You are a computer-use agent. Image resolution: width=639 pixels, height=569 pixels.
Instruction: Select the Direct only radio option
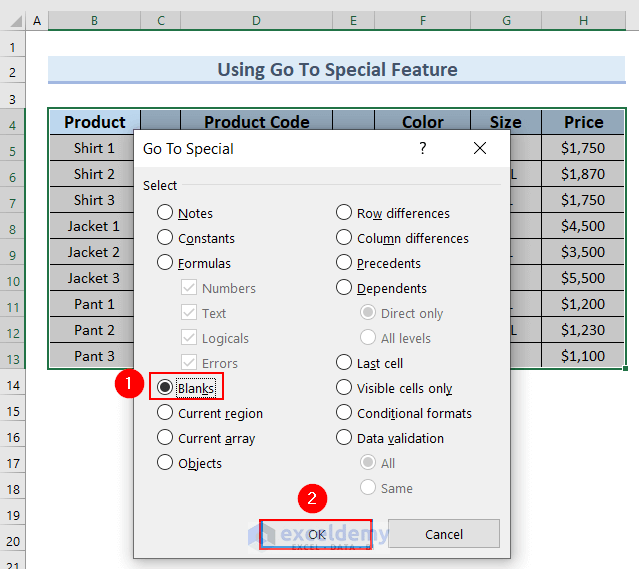[x=402, y=313]
